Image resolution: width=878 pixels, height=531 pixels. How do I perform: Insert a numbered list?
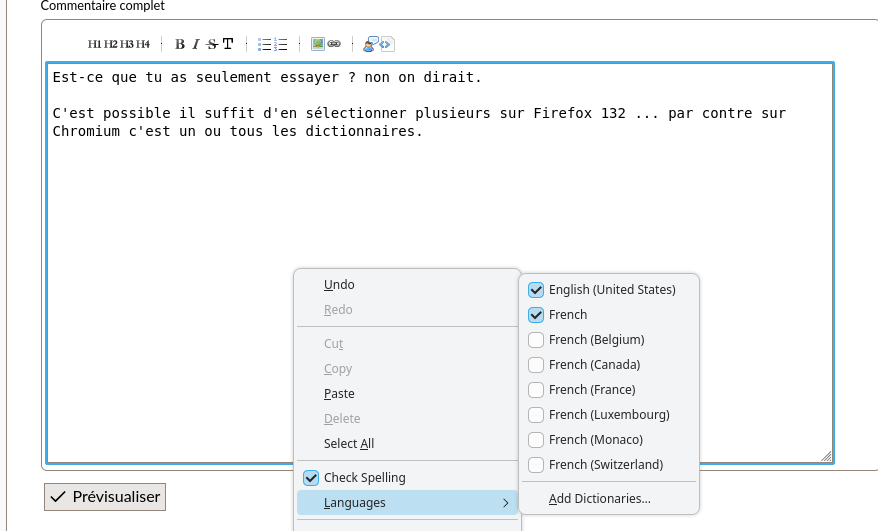pos(281,44)
